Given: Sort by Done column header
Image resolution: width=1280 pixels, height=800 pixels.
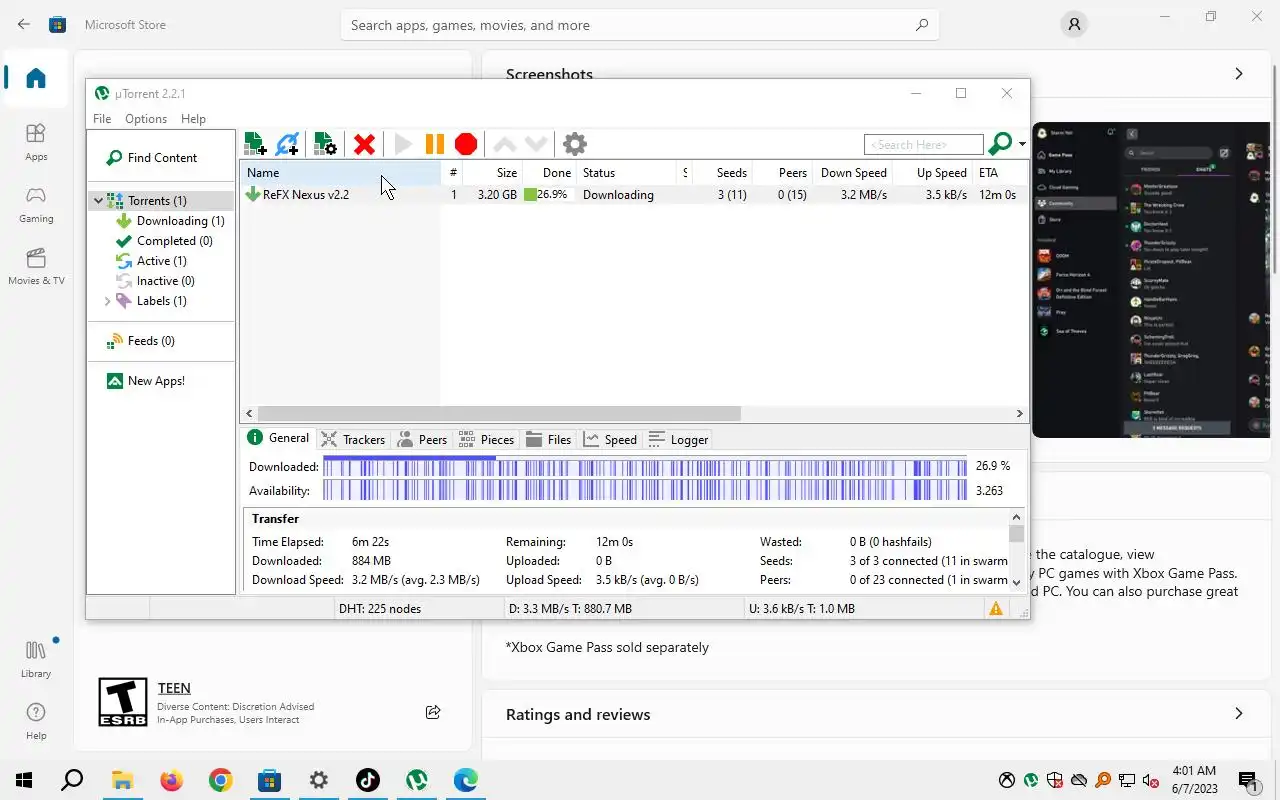Looking at the screenshot, I should (x=548, y=173).
